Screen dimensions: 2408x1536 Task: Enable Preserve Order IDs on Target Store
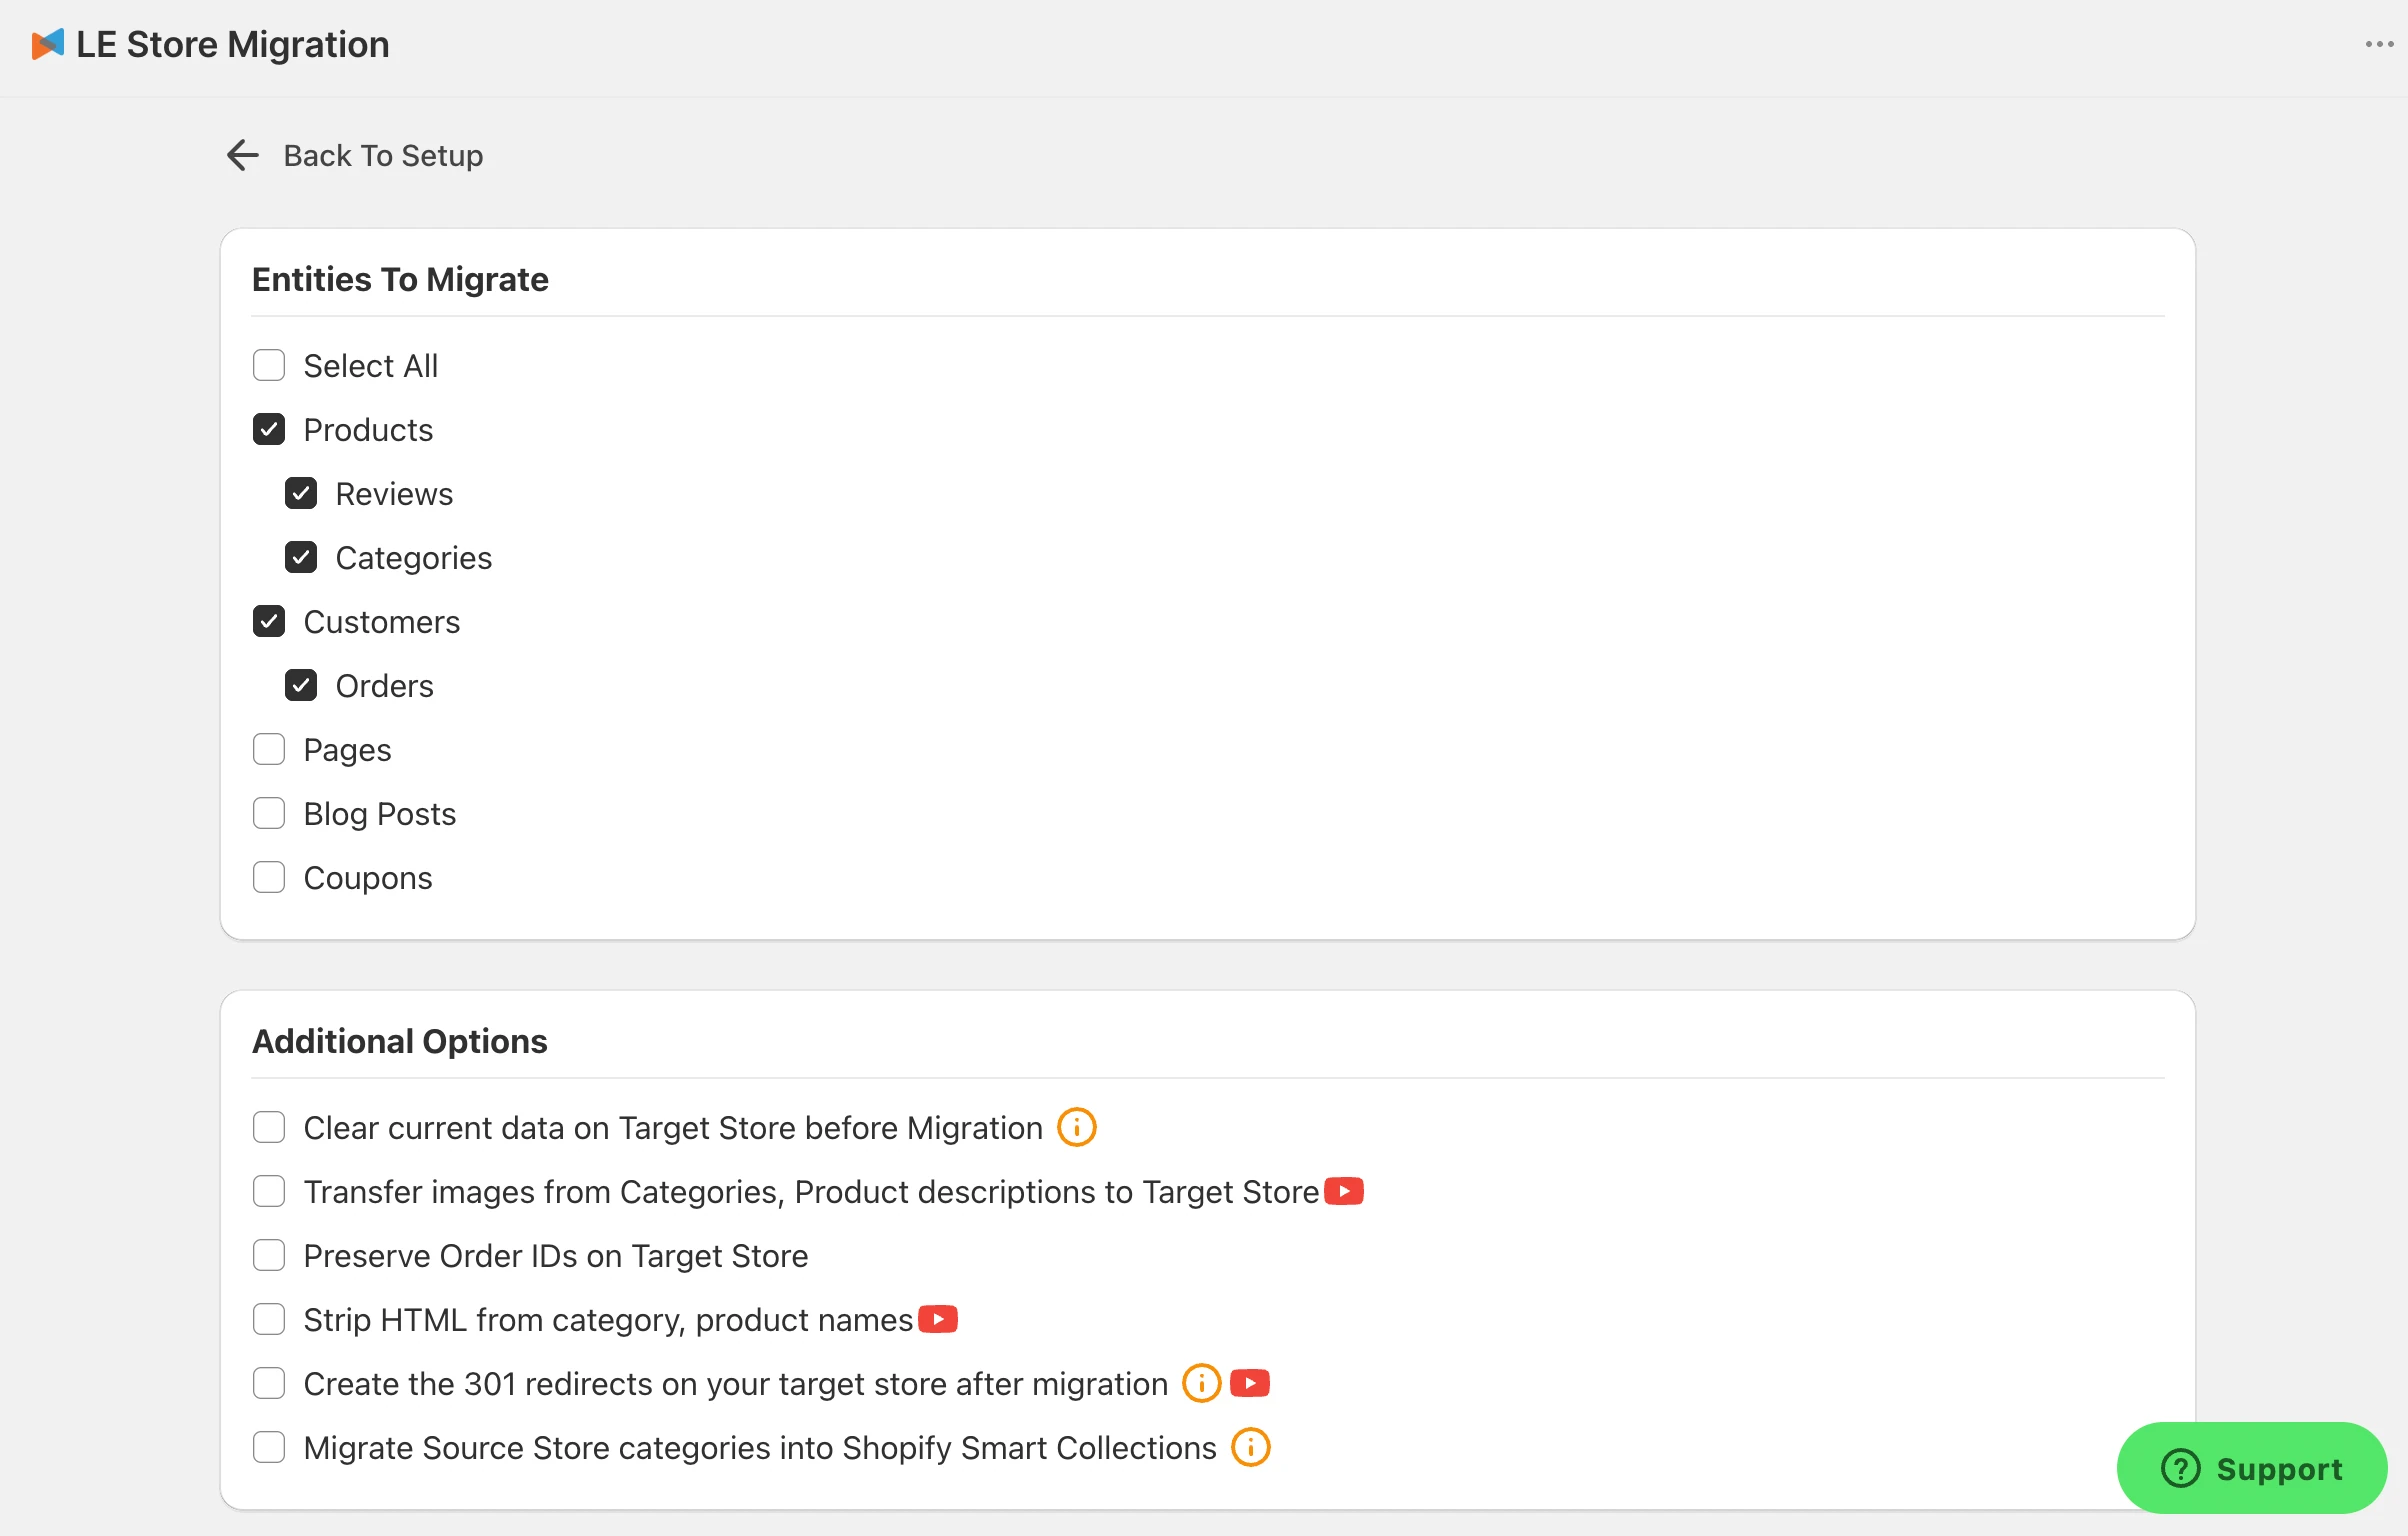click(x=268, y=1255)
